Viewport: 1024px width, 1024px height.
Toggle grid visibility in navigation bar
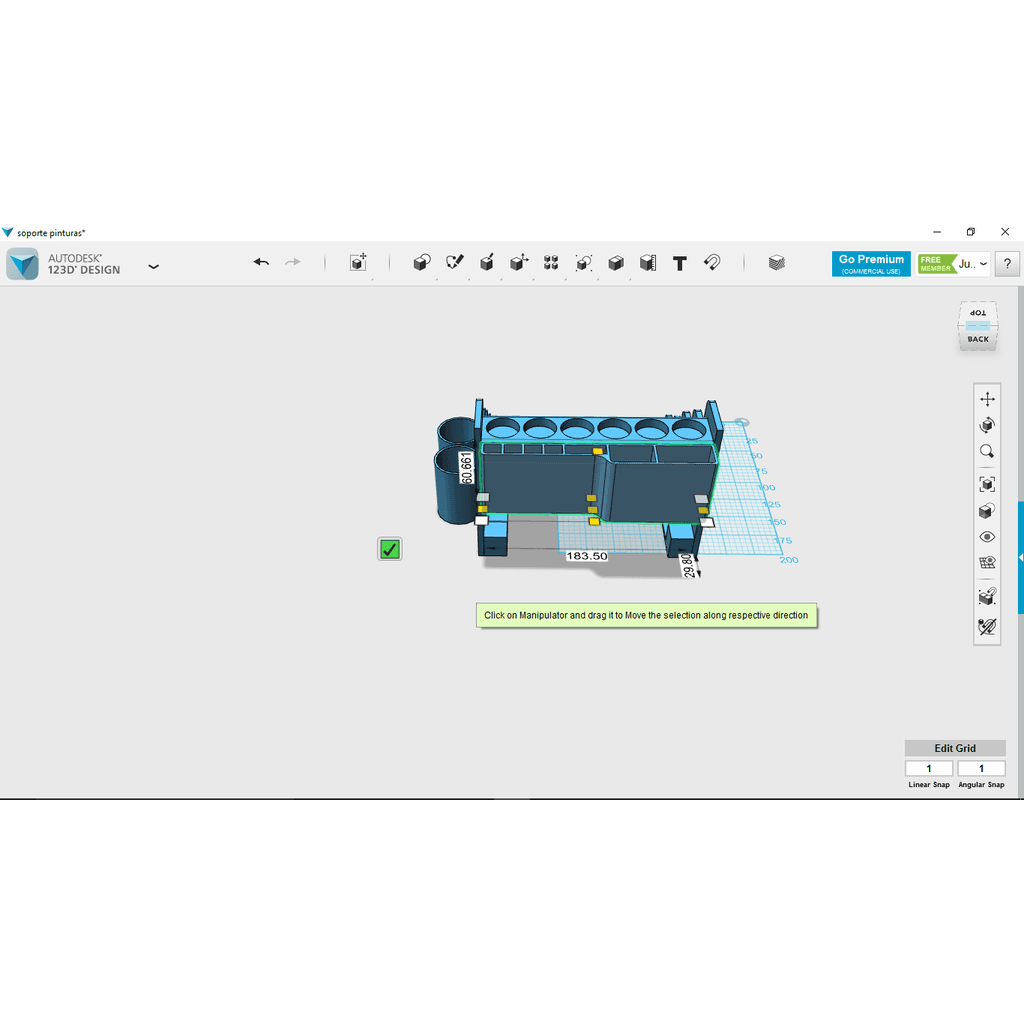click(987, 563)
